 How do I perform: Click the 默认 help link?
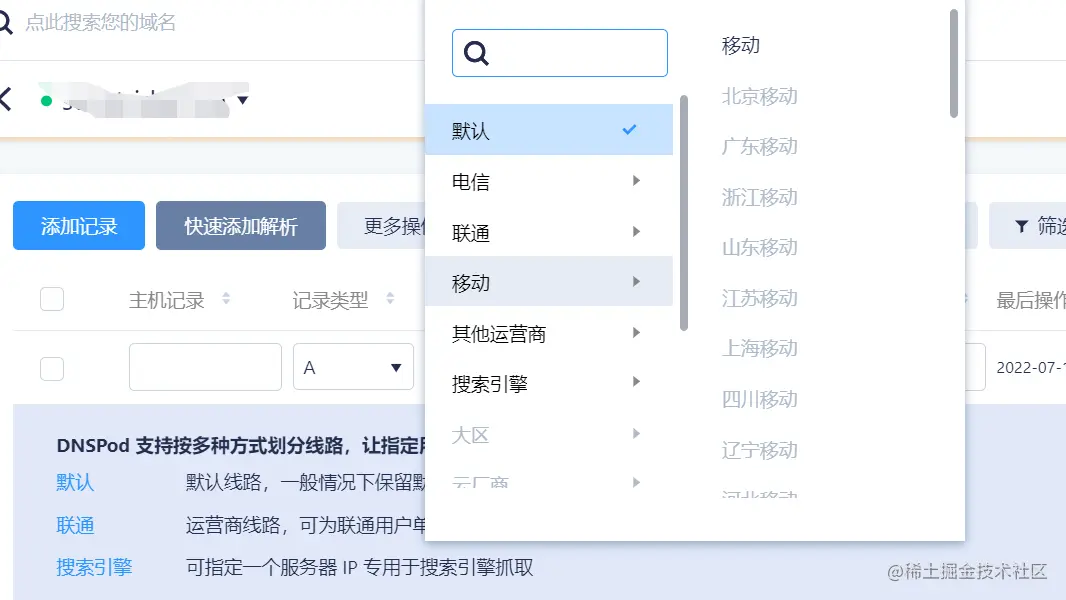pyautogui.click(x=75, y=482)
